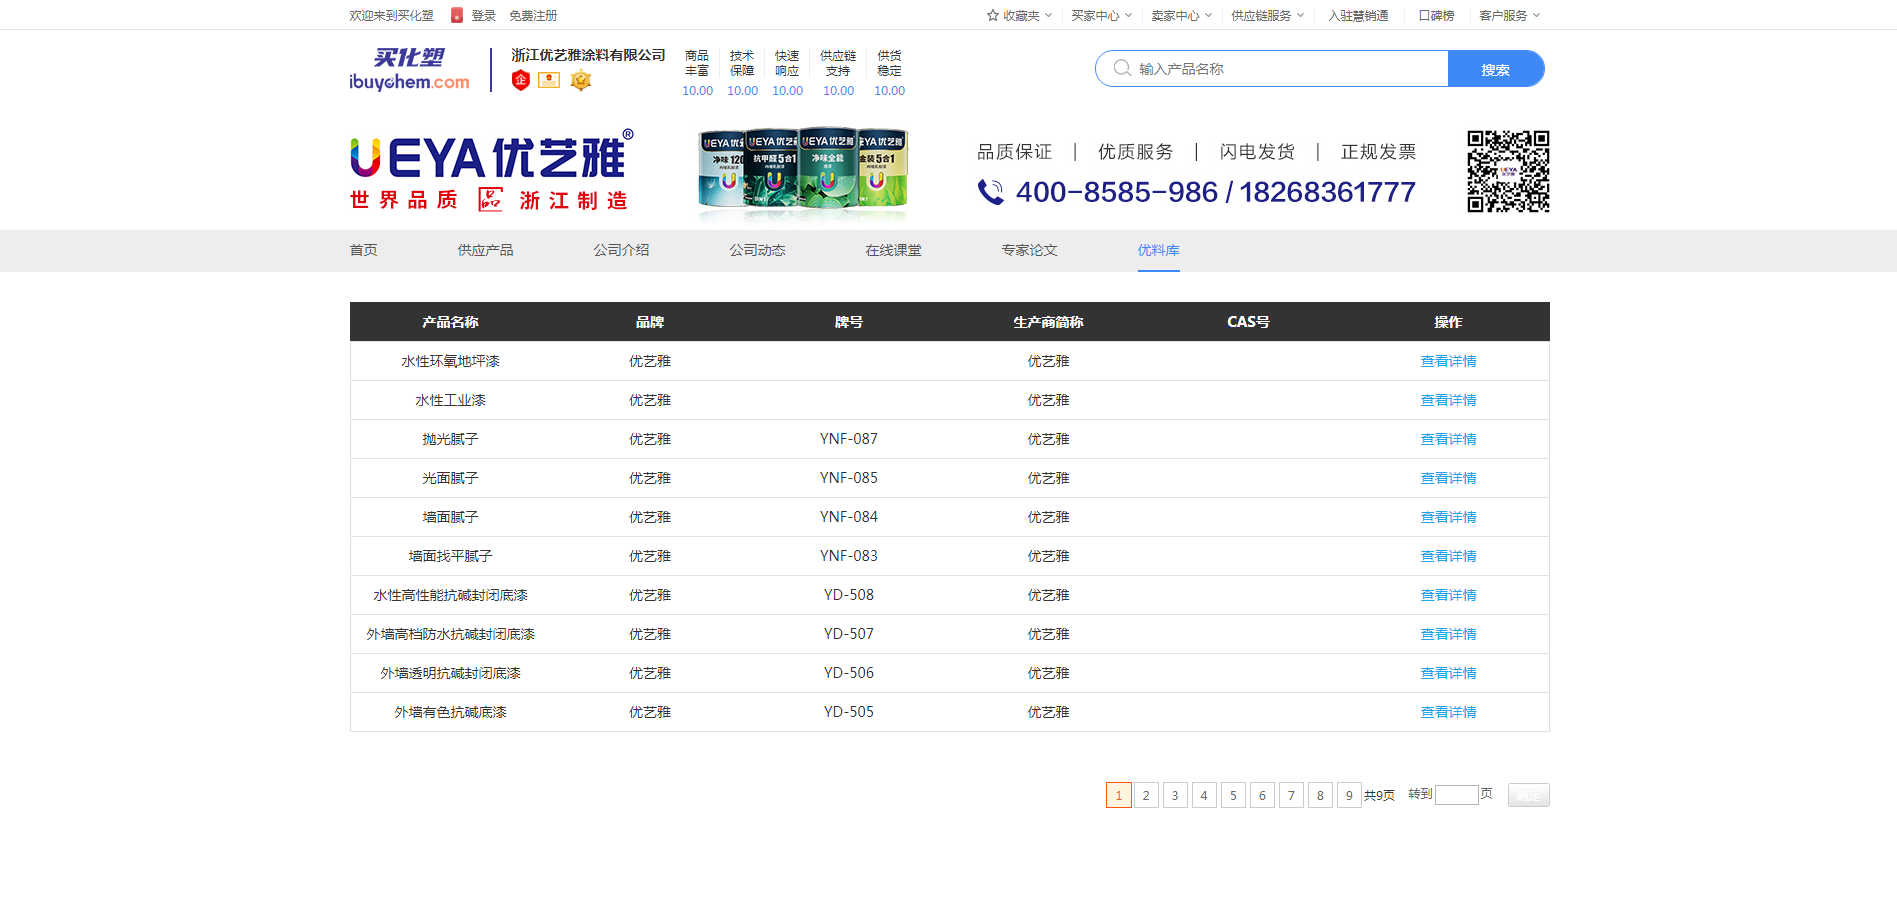This screenshot has width=1897, height=901.
Task: Click the red login phone icon
Action: [x=457, y=15]
